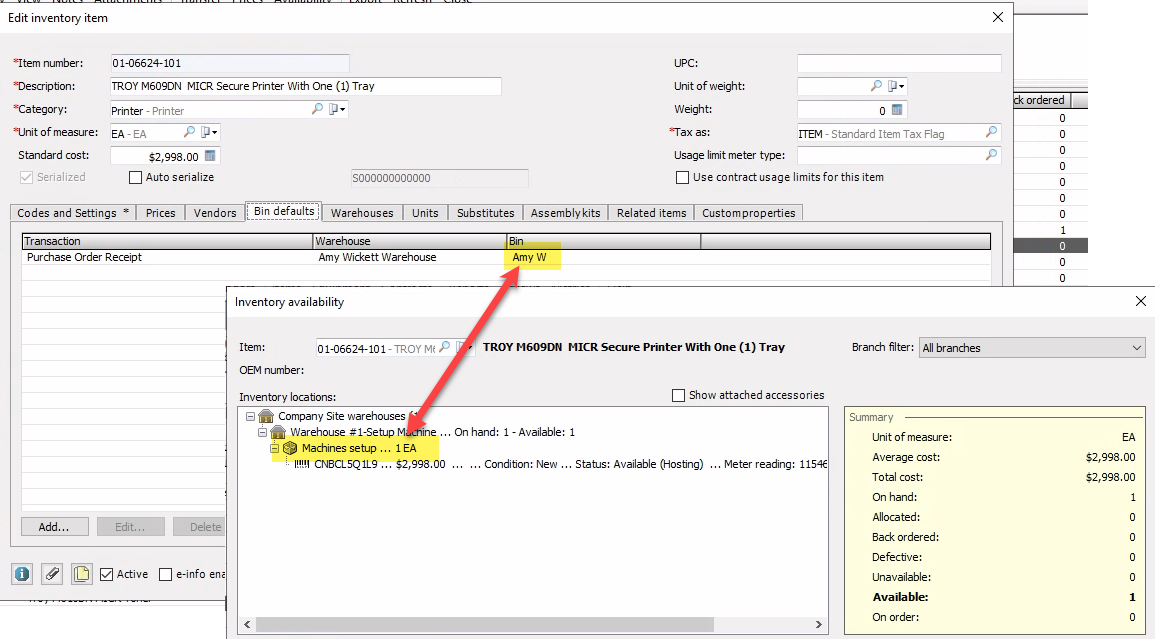This screenshot has width=1155, height=639.
Task: Click the Machines setup bin box icon
Action: 290,448
